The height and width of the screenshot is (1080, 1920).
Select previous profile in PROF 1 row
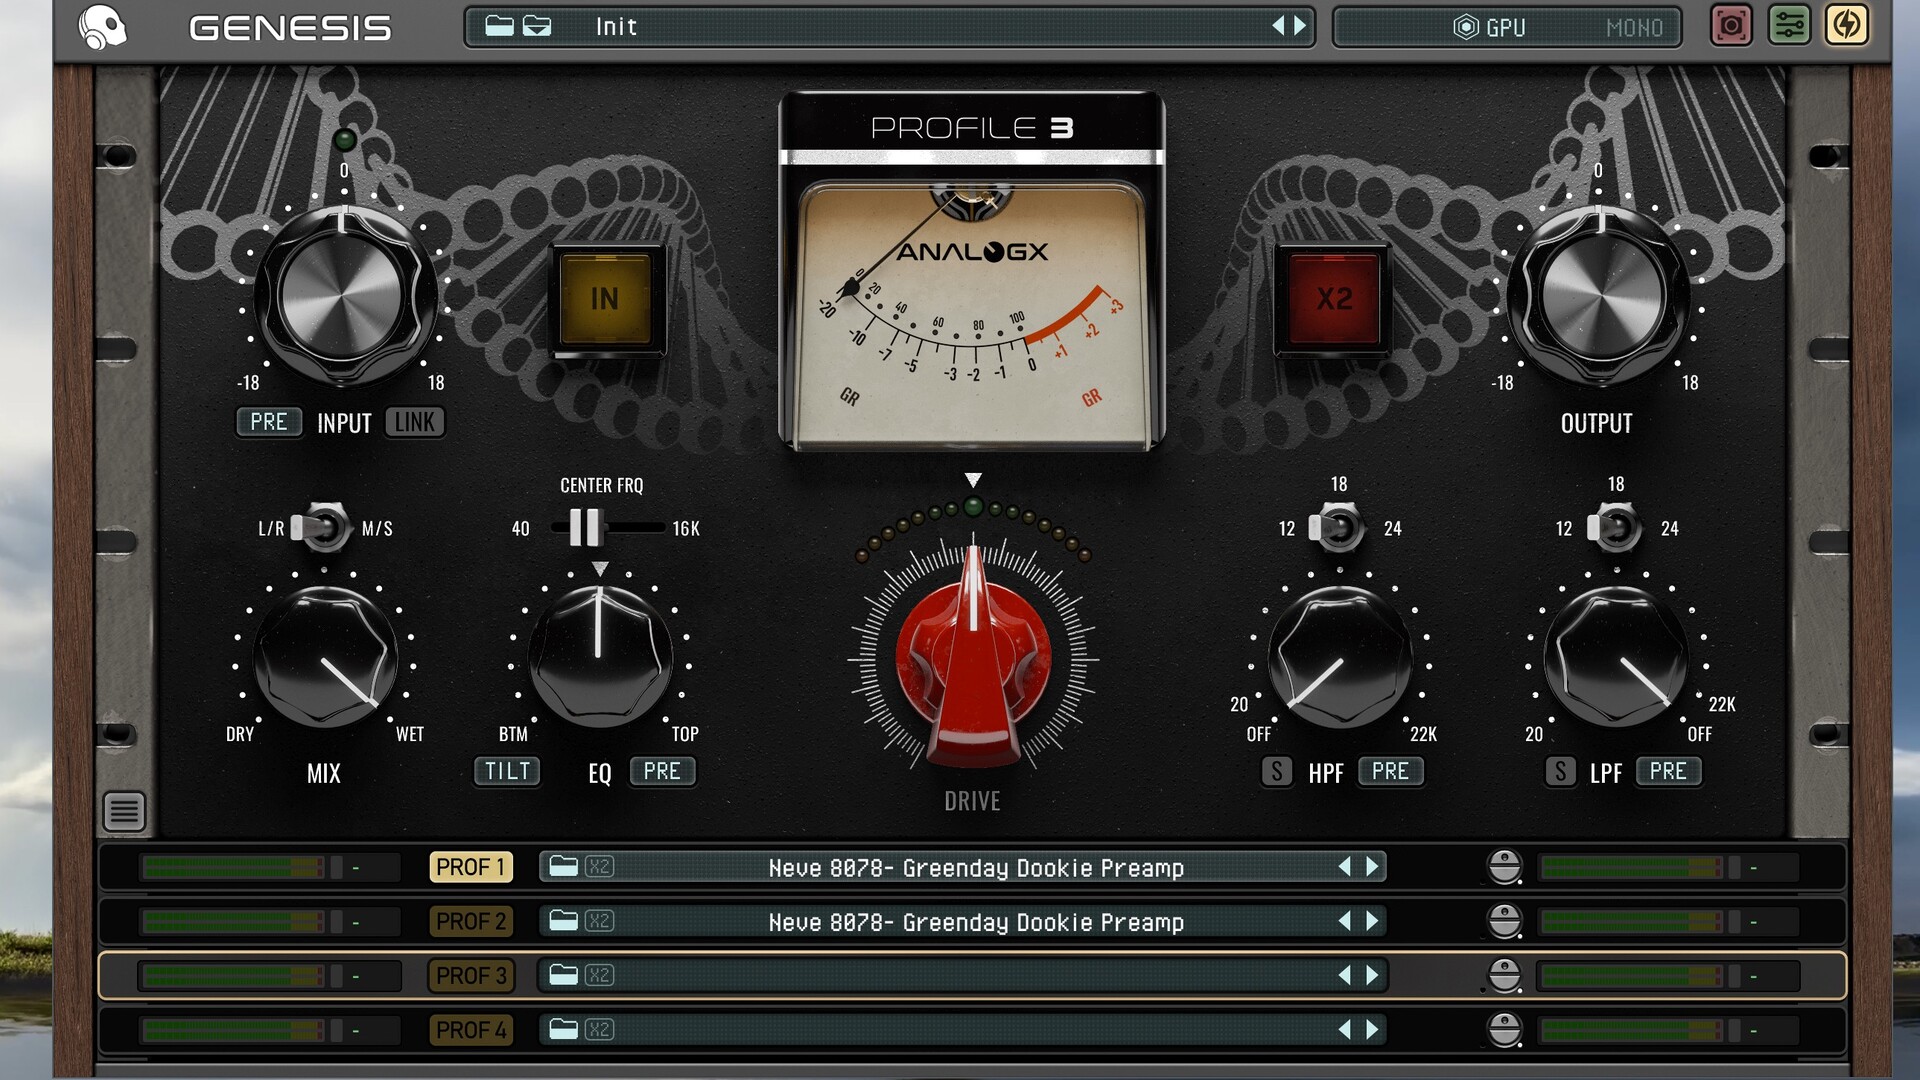(1345, 867)
